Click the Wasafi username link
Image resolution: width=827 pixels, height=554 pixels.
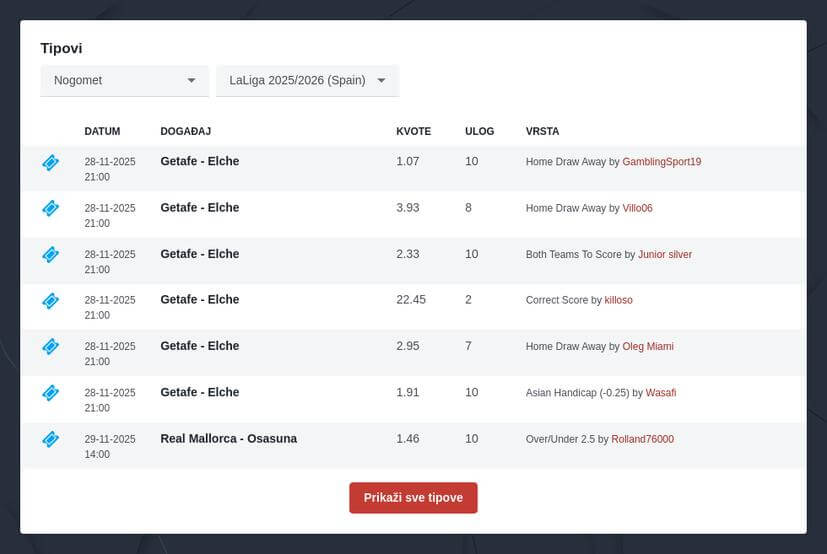(x=660, y=393)
